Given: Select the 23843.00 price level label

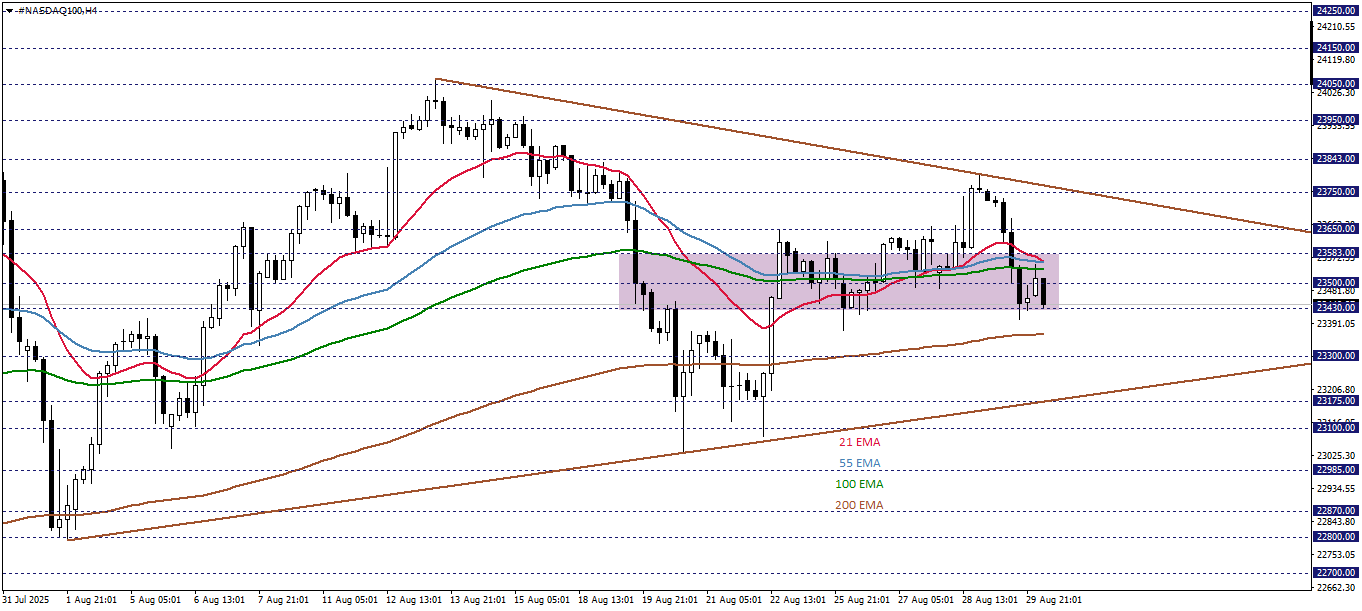Looking at the screenshot, I should [1336, 158].
